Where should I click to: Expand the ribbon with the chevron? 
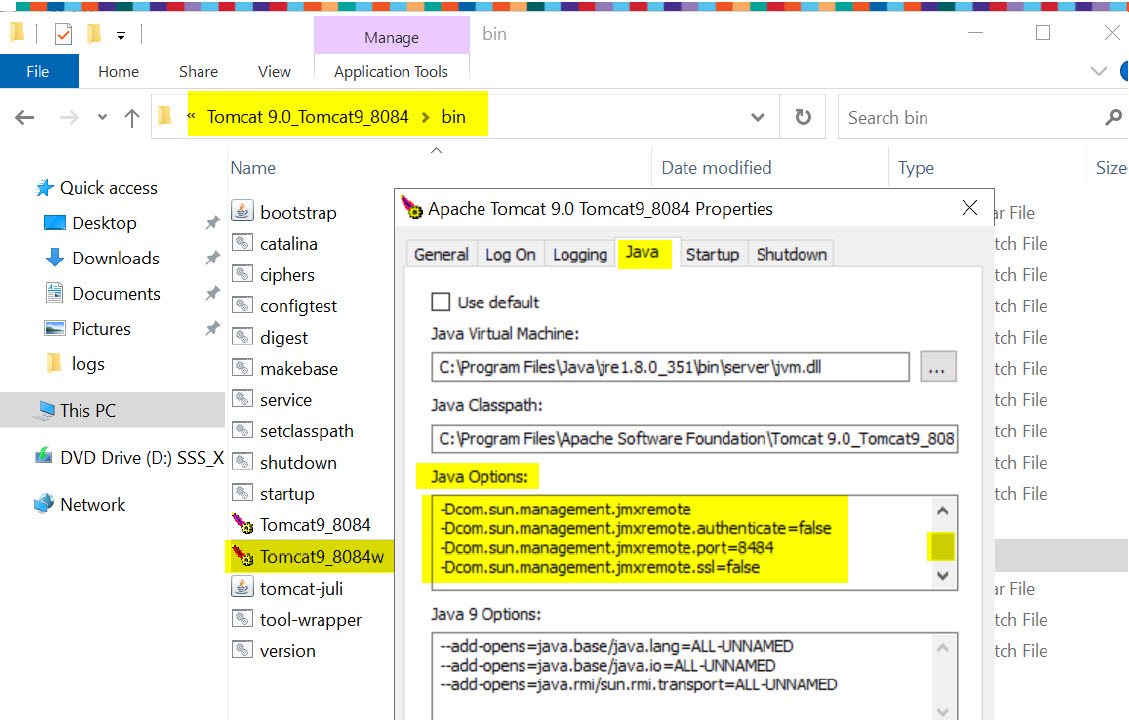pos(1099,72)
